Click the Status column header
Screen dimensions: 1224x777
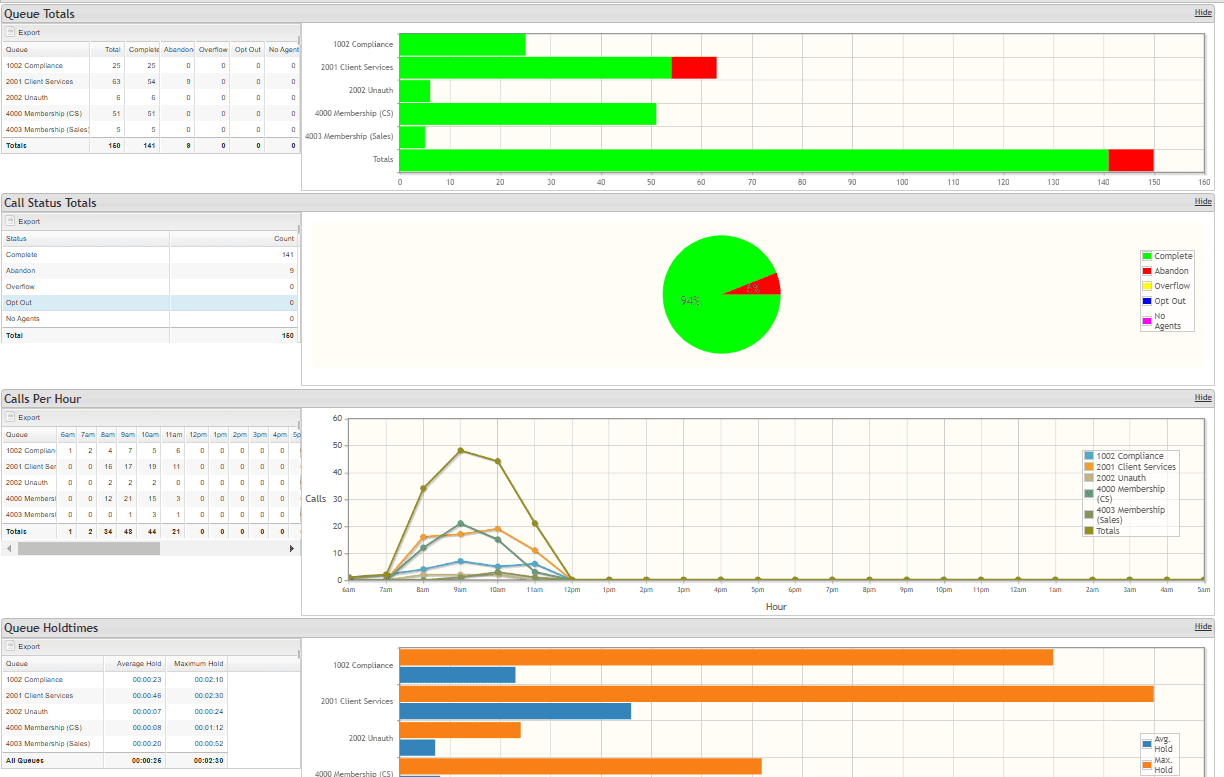point(85,239)
